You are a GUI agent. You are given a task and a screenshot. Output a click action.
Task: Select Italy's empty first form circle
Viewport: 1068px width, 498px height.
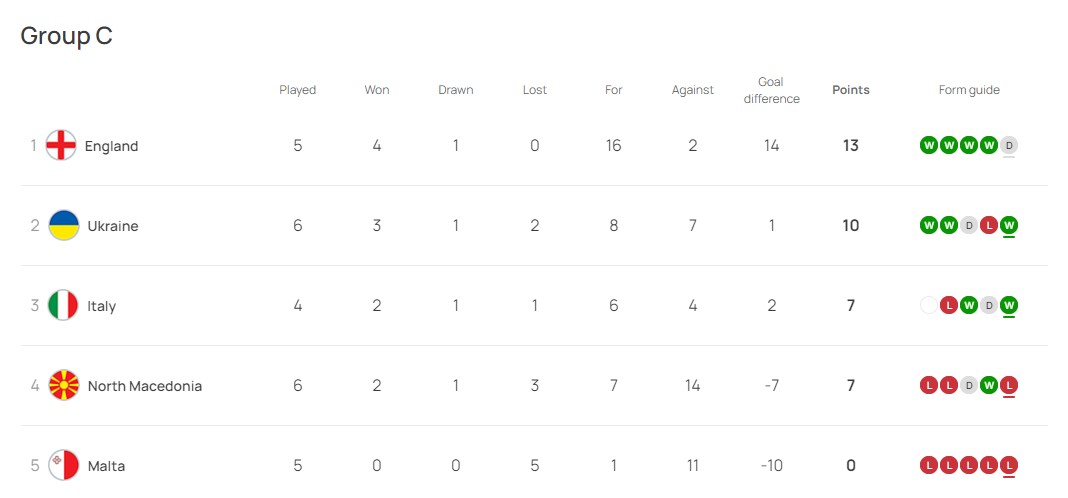click(928, 305)
